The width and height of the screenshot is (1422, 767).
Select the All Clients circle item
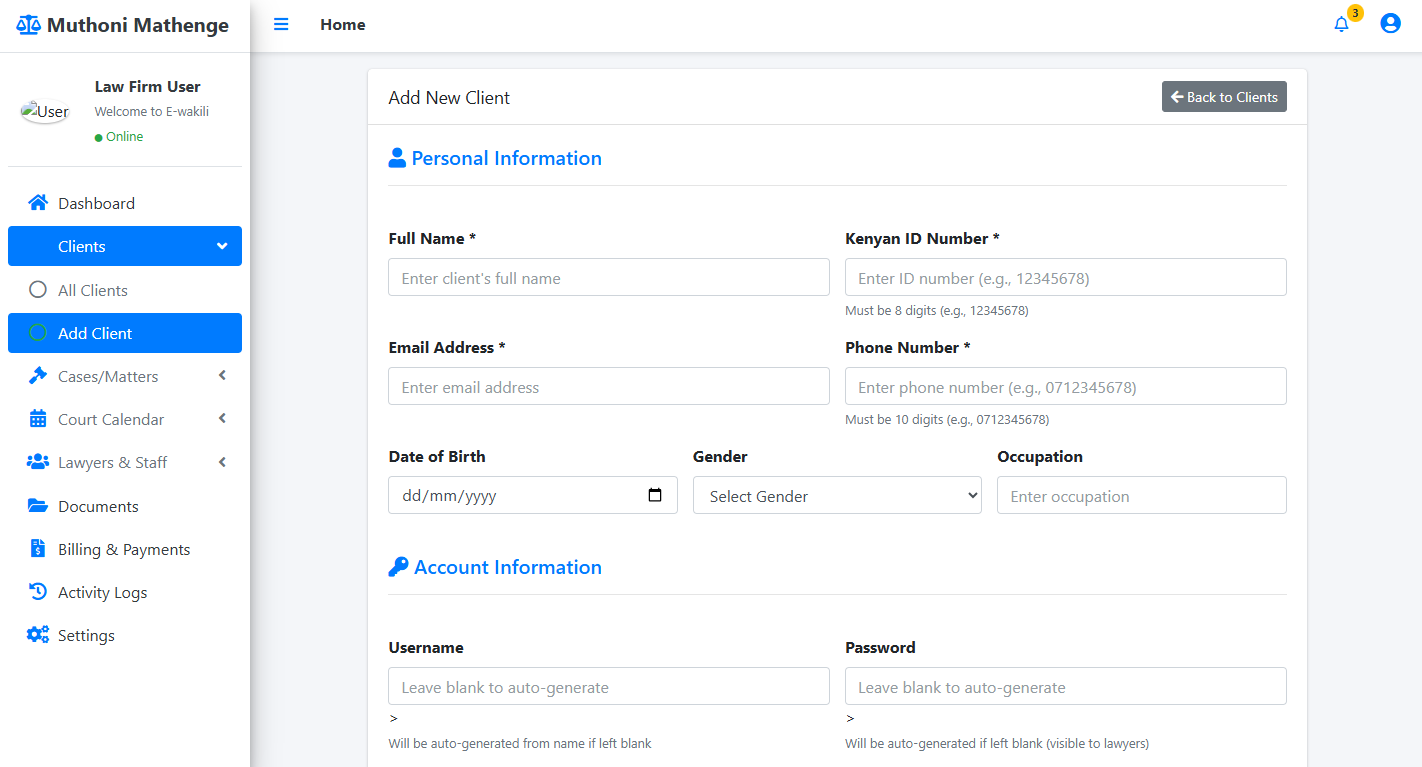tap(38, 290)
